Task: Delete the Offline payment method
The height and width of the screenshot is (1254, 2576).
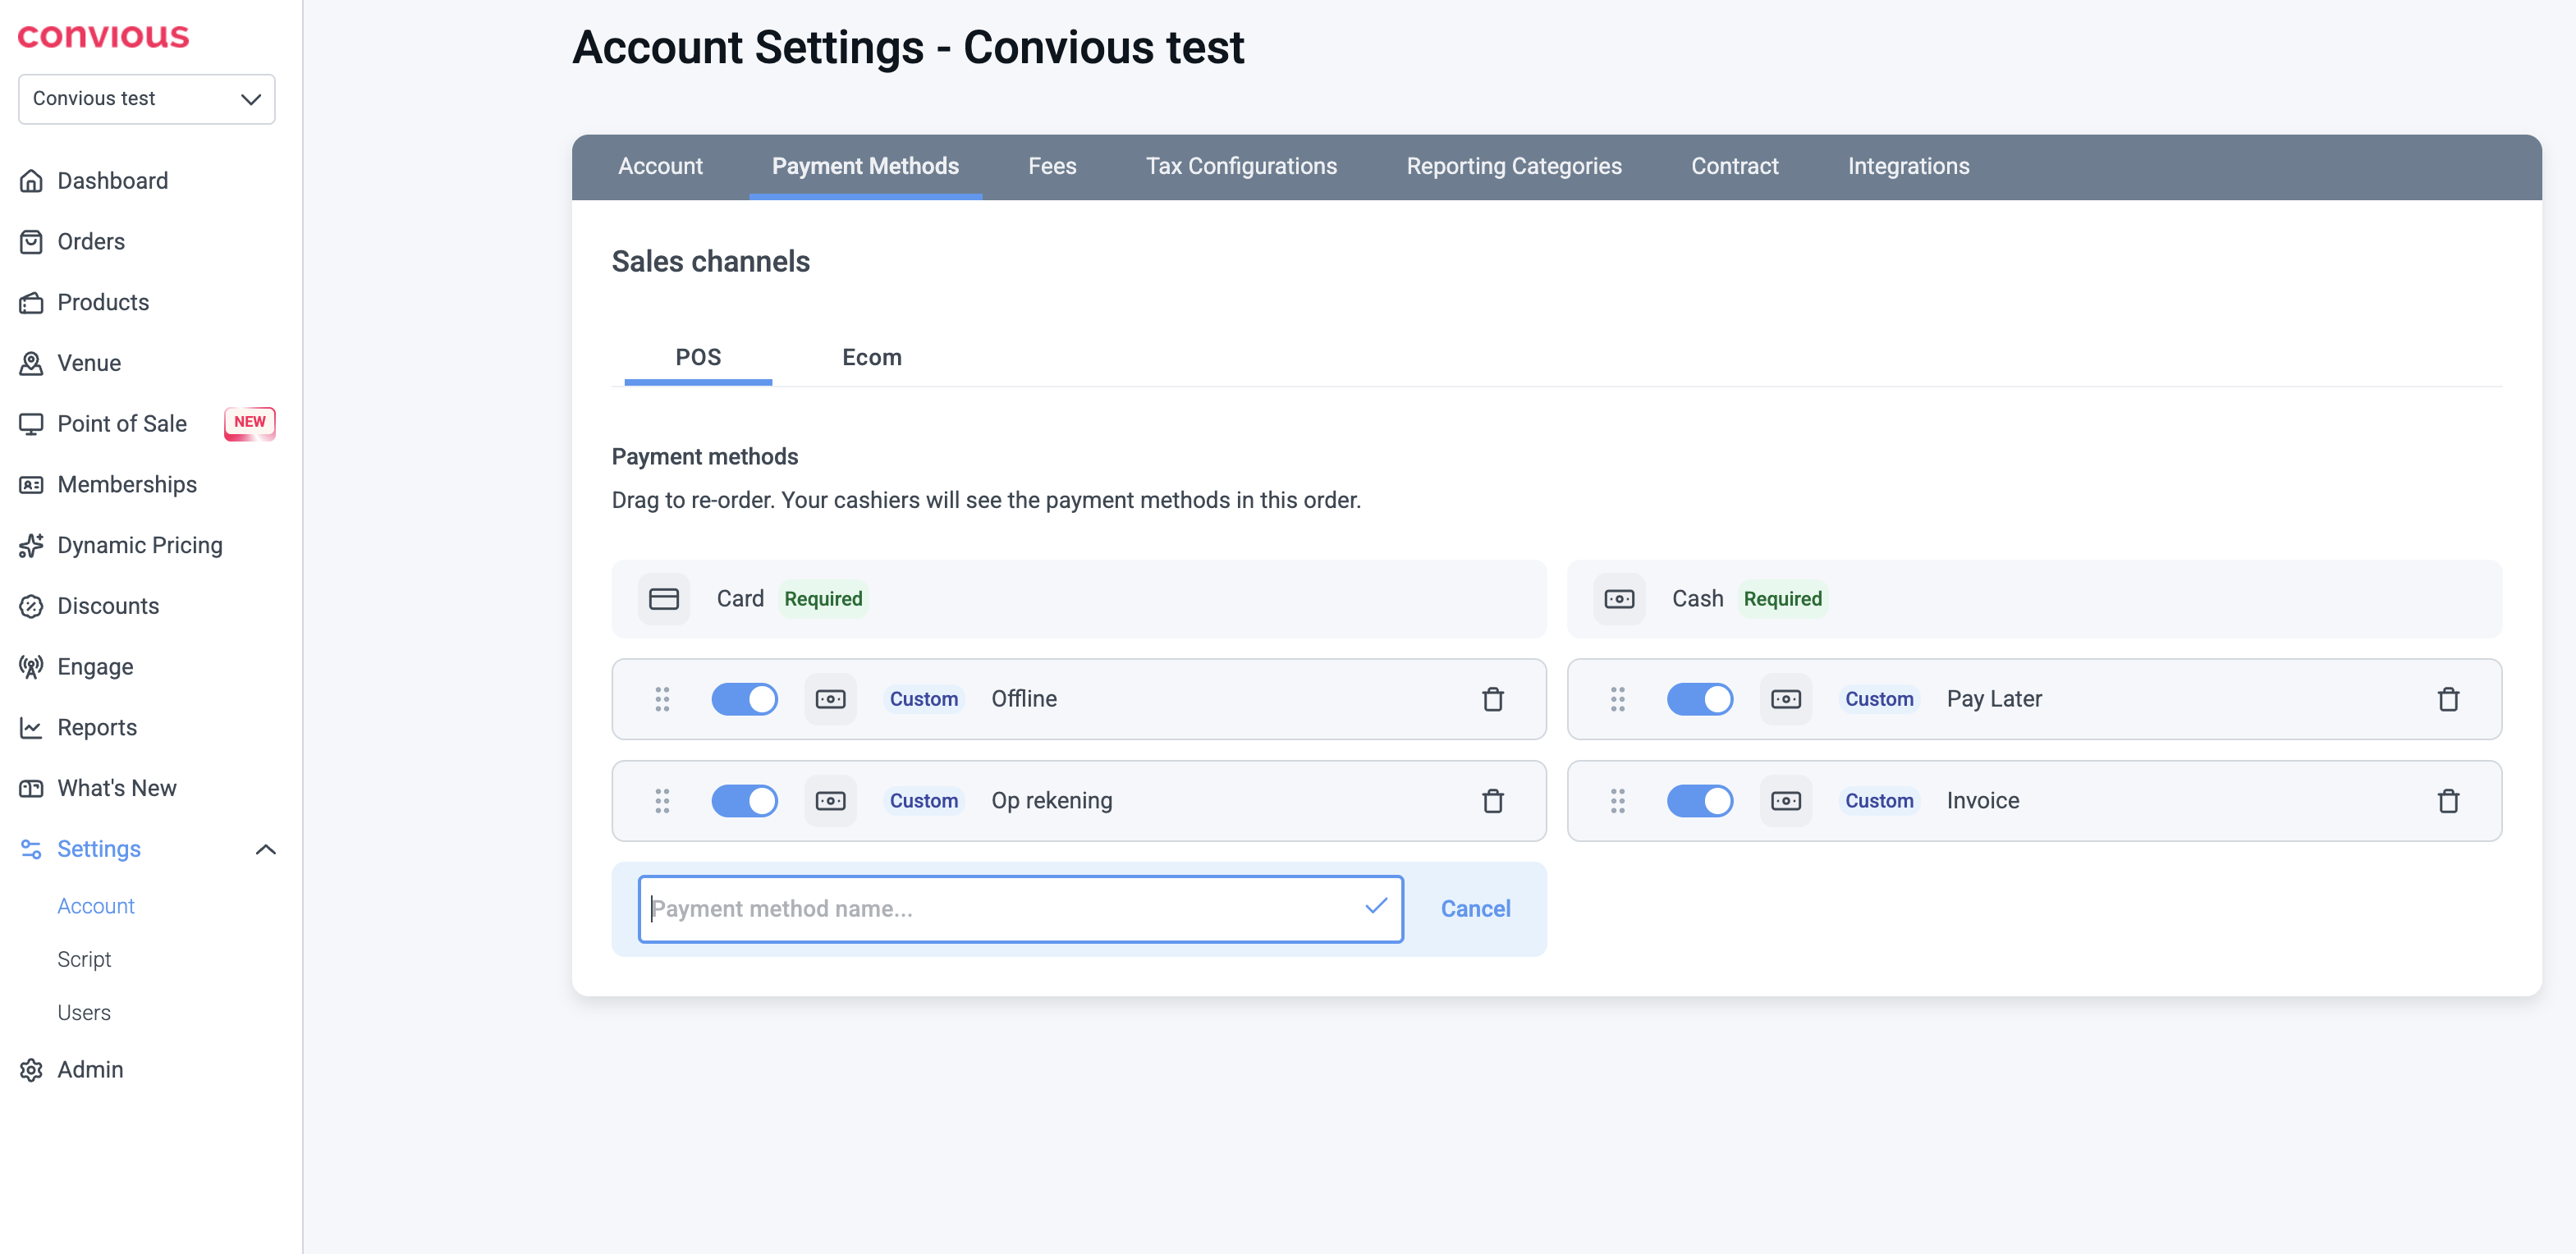Action: click(x=1492, y=699)
